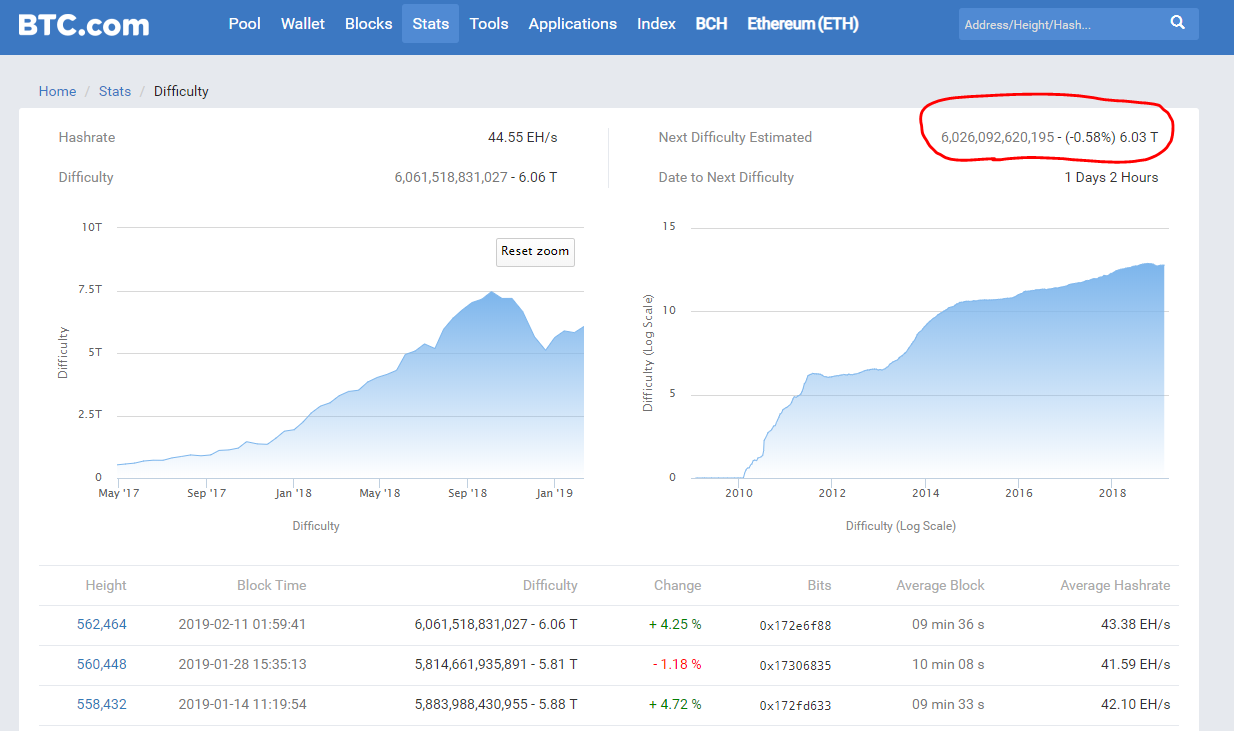Switch to Ethereum (ETH) explorer
The width and height of the screenshot is (1234, 731).
pos(802,24)
